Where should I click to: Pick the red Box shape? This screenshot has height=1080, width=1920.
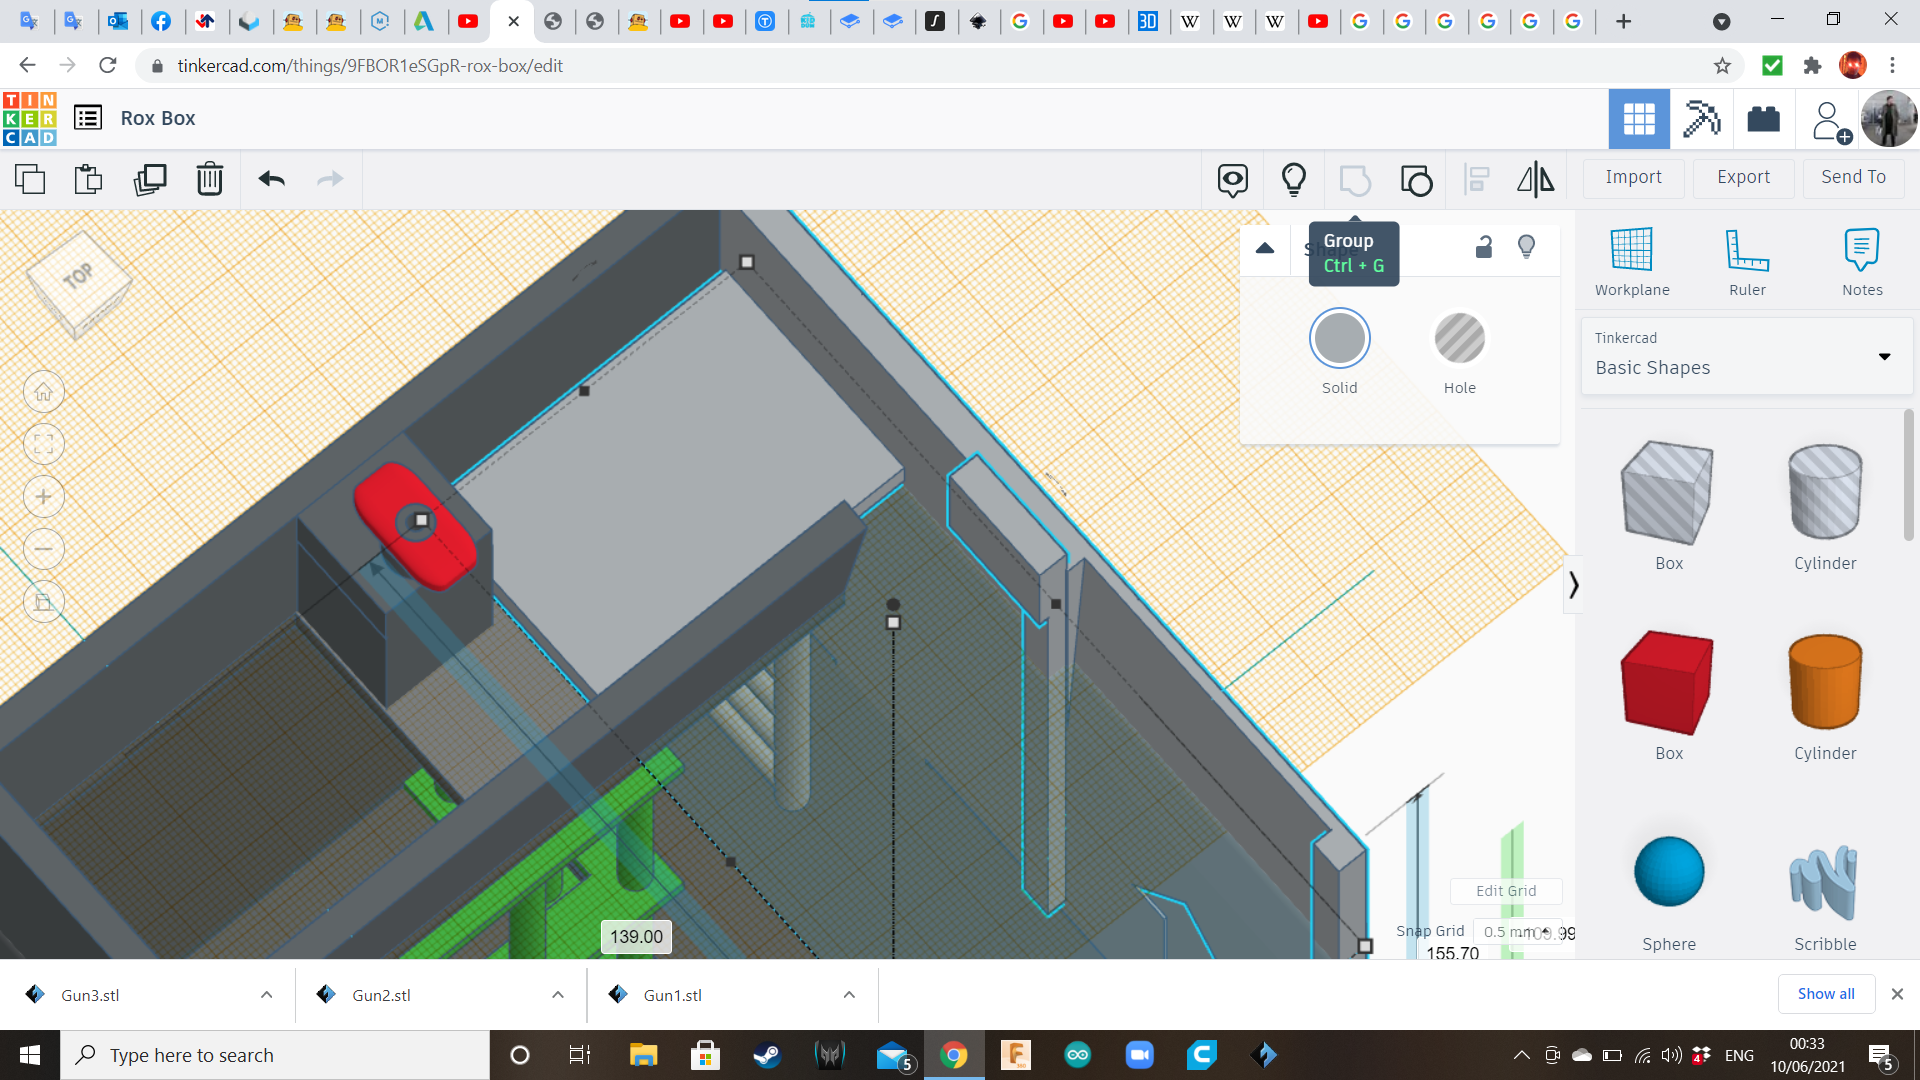1668,684
